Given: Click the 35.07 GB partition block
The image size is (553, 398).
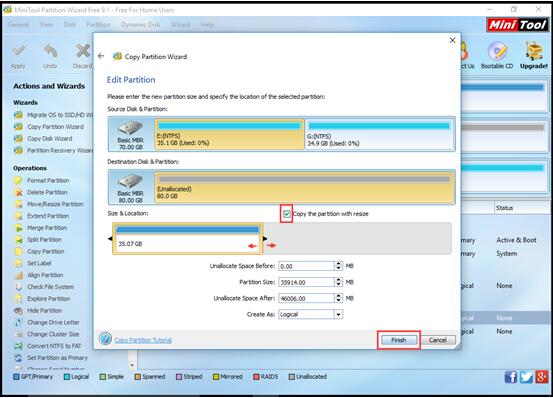Looking at the screenshot, I should click(x=187, y=239).
